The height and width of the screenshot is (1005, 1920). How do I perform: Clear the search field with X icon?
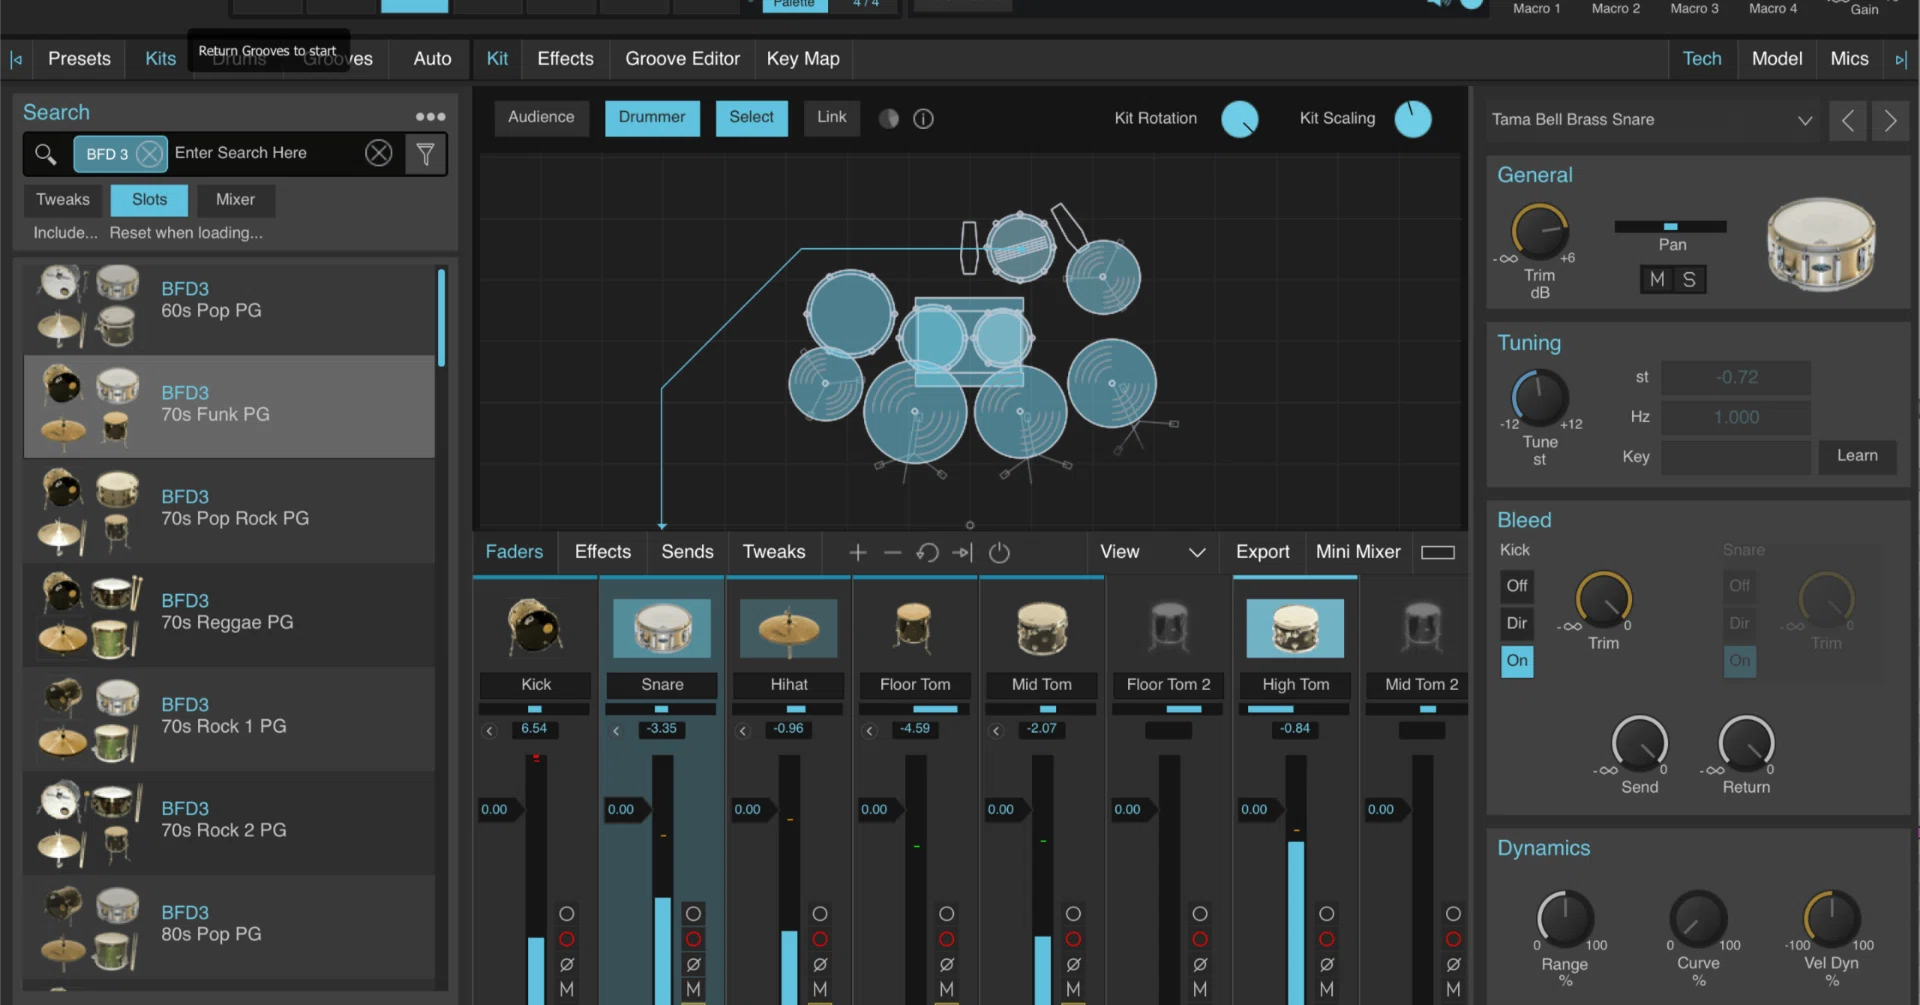coord(378,153)
